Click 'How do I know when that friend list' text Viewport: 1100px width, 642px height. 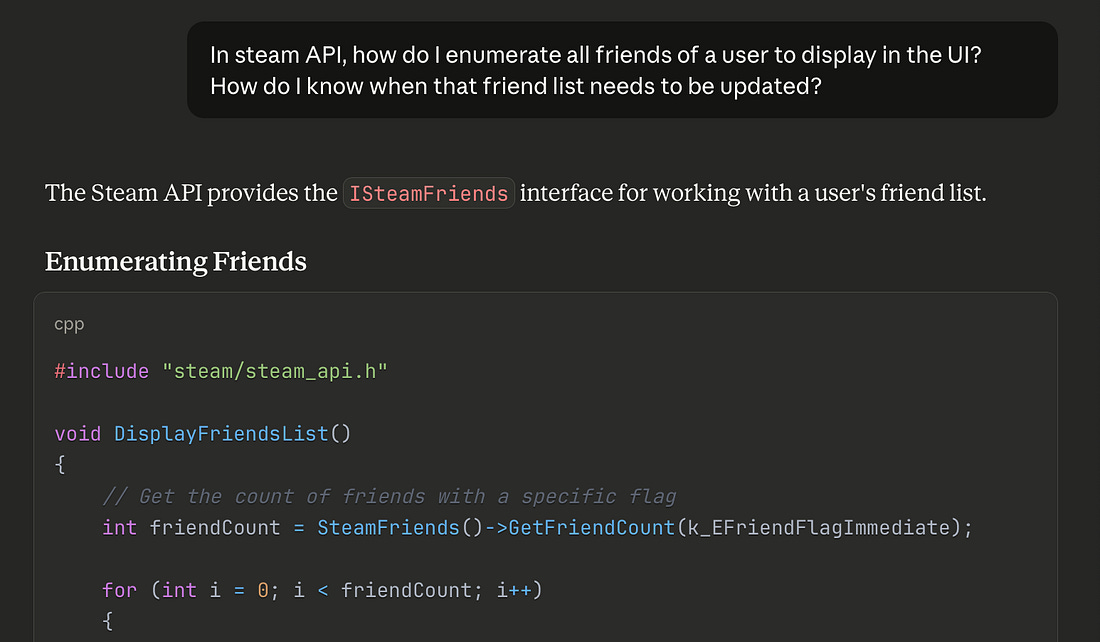point(397,86)
